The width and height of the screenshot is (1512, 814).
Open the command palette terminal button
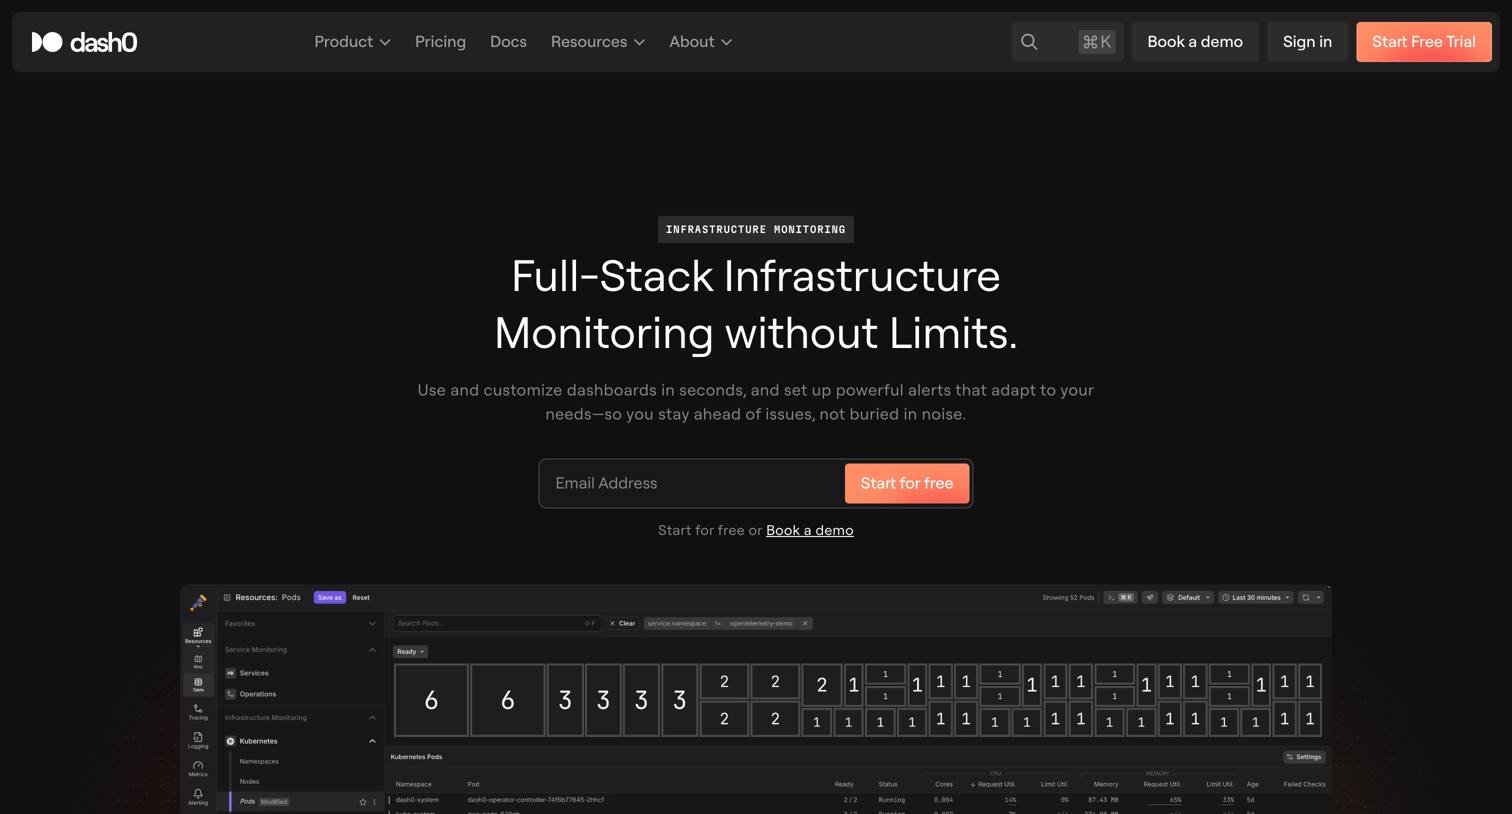[x=1120, y=598]
